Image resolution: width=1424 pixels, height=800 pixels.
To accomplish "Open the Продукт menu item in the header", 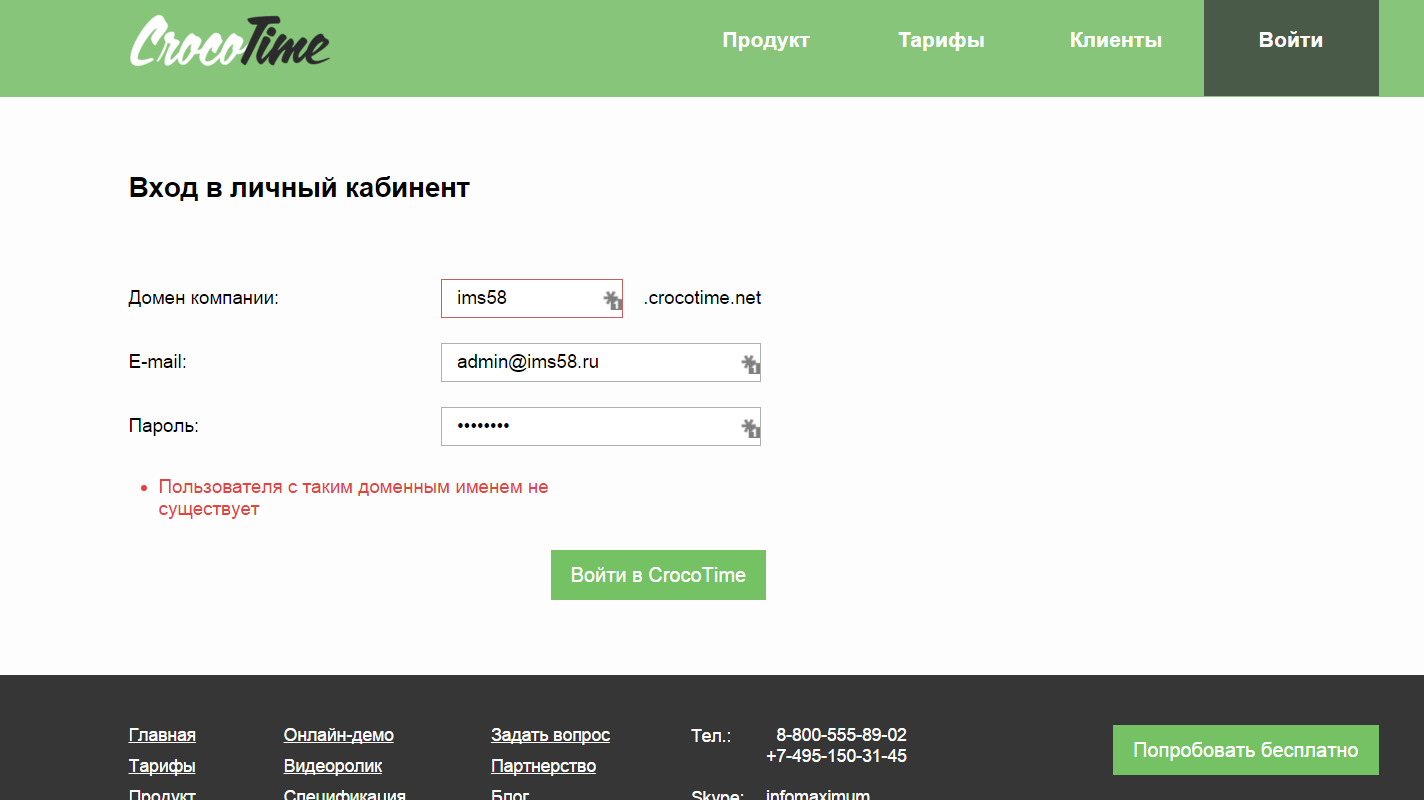I will coord(766,41).
